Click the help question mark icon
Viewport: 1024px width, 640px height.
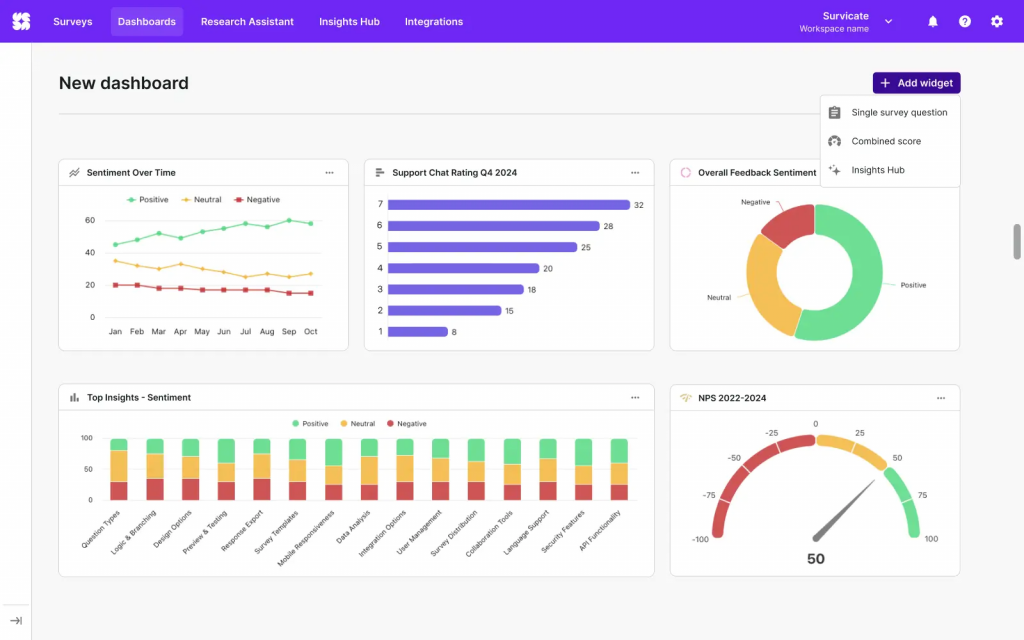[x=964, y=20]
